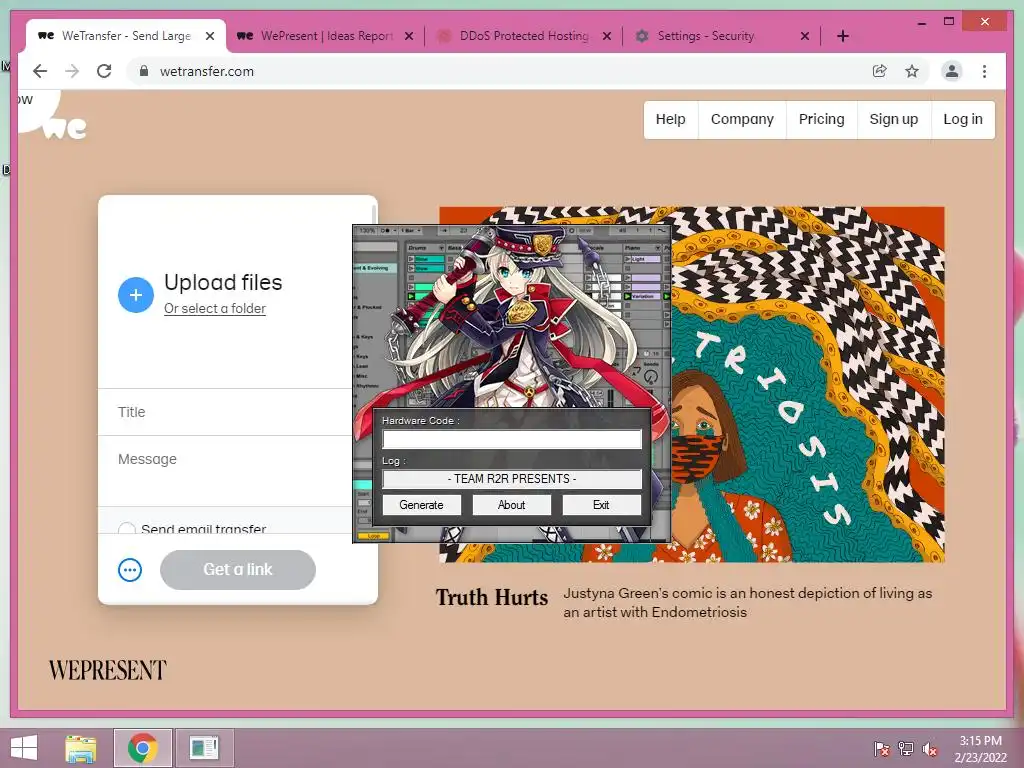
Task: Click the Get a link button
Action: [238, 569]
